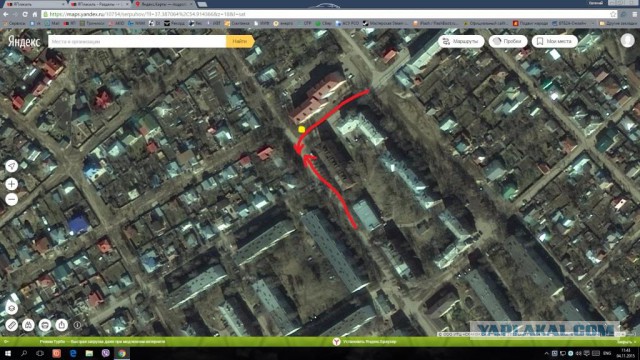Open the panorama binoculars icon
This screenshot has height=360, width=640.
tap(28, 325)
